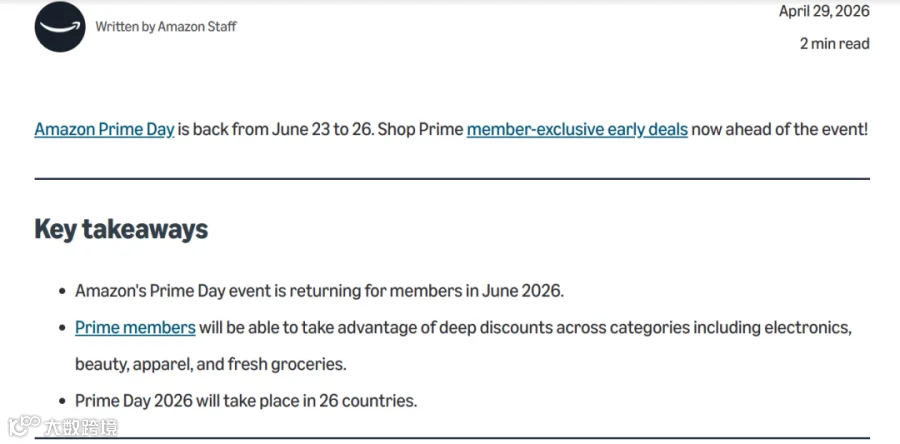This screenshot has width=900, height=444.
Task: Select the Key takeaways heading
Action: (x=121, y=229)
